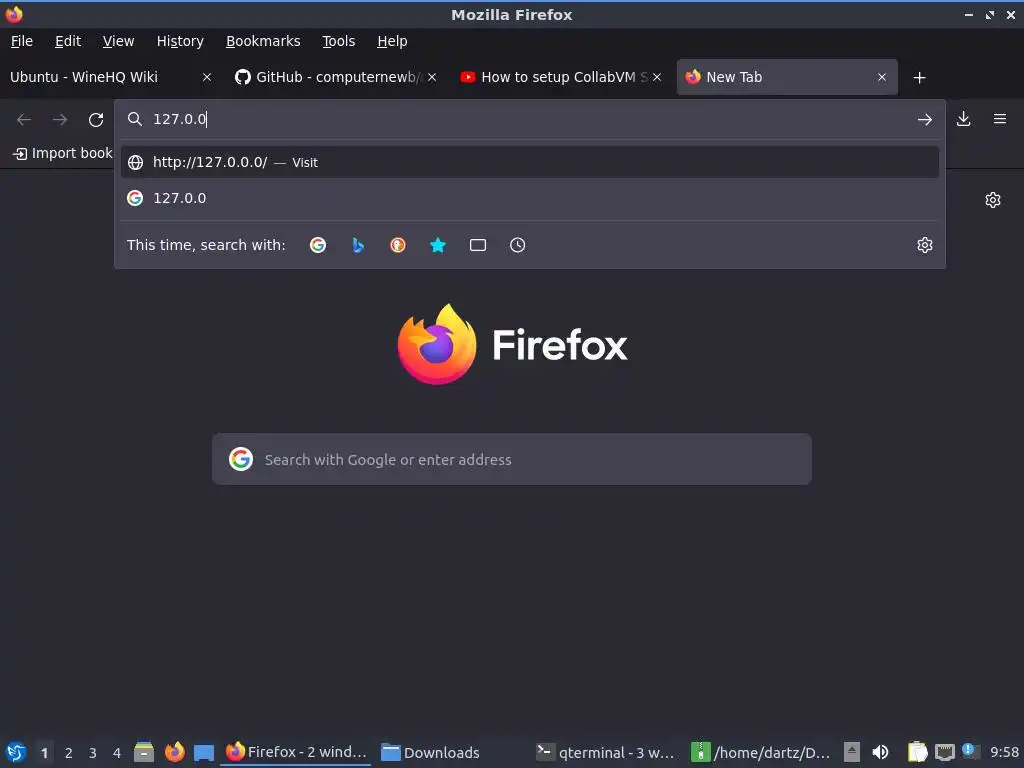Close the New Tab tab
Image resolution: width=1024 pixels, height=768 pixels.
tap(882, 77)
